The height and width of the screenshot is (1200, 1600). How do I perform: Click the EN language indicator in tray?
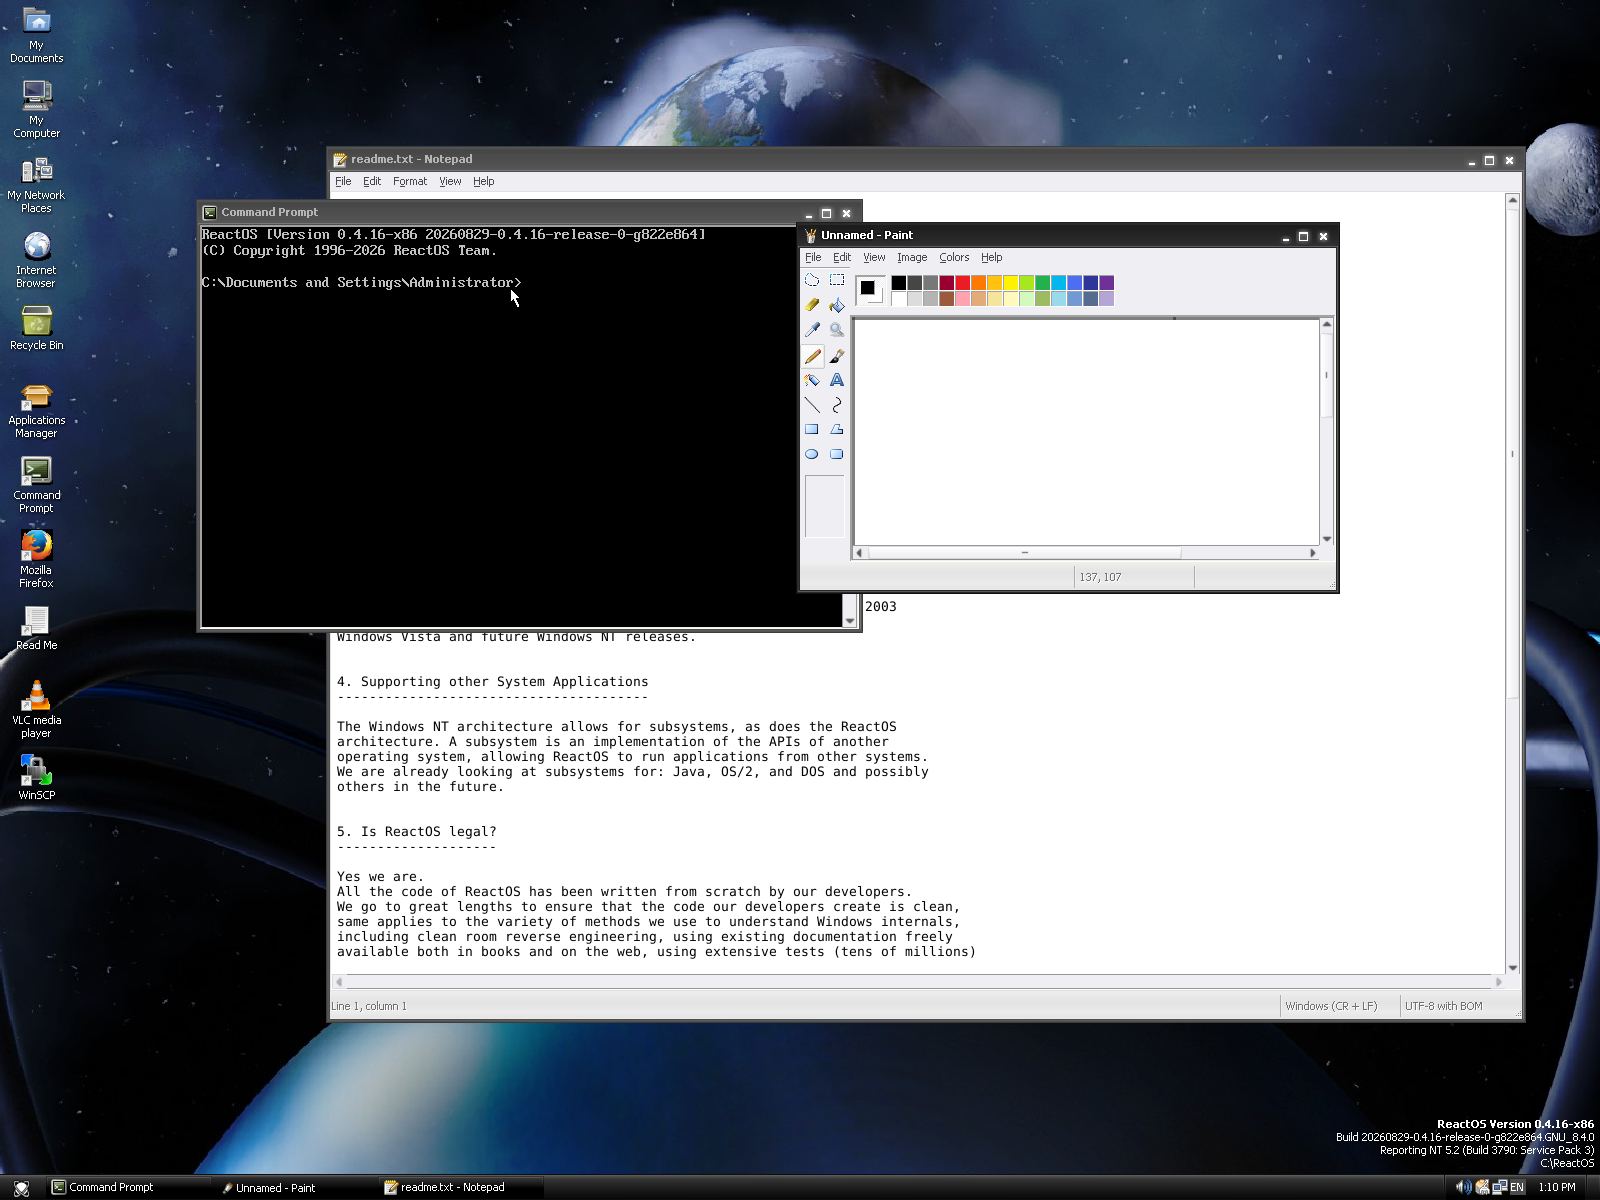tap(1517, 1187)
